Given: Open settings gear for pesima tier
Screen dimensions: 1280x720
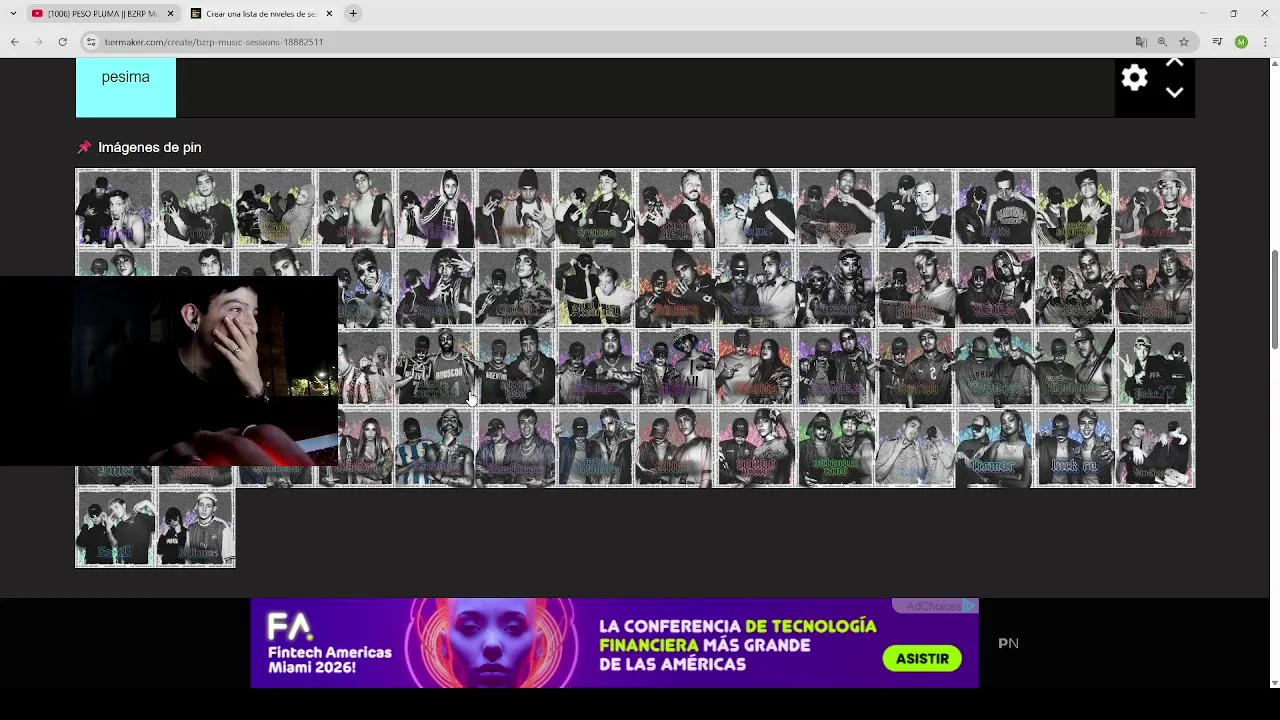Looking at the screenshot, I should [x=1134, y=78].
